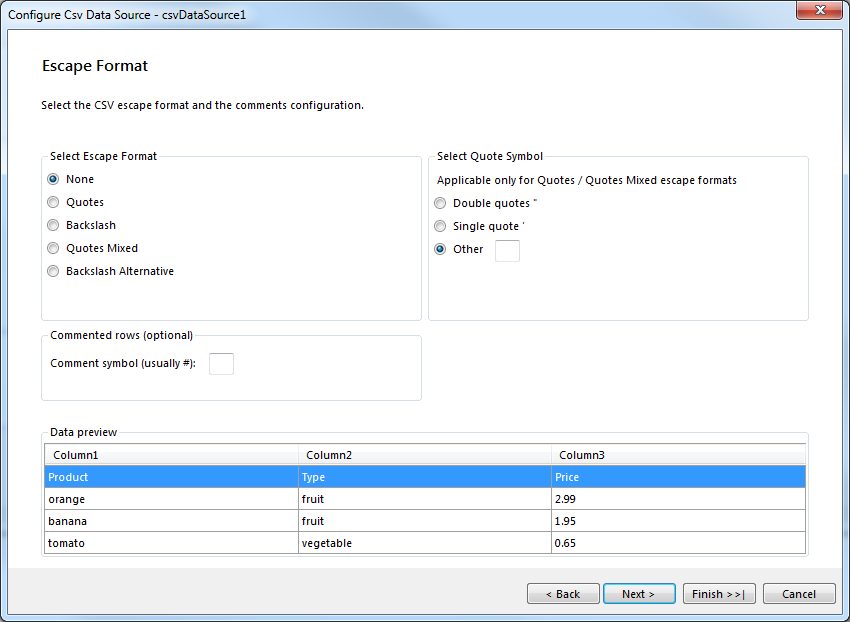Select the Backslash Alternative escape format
Viewport: 850px width, 622px height.
(x=52, y=271)
